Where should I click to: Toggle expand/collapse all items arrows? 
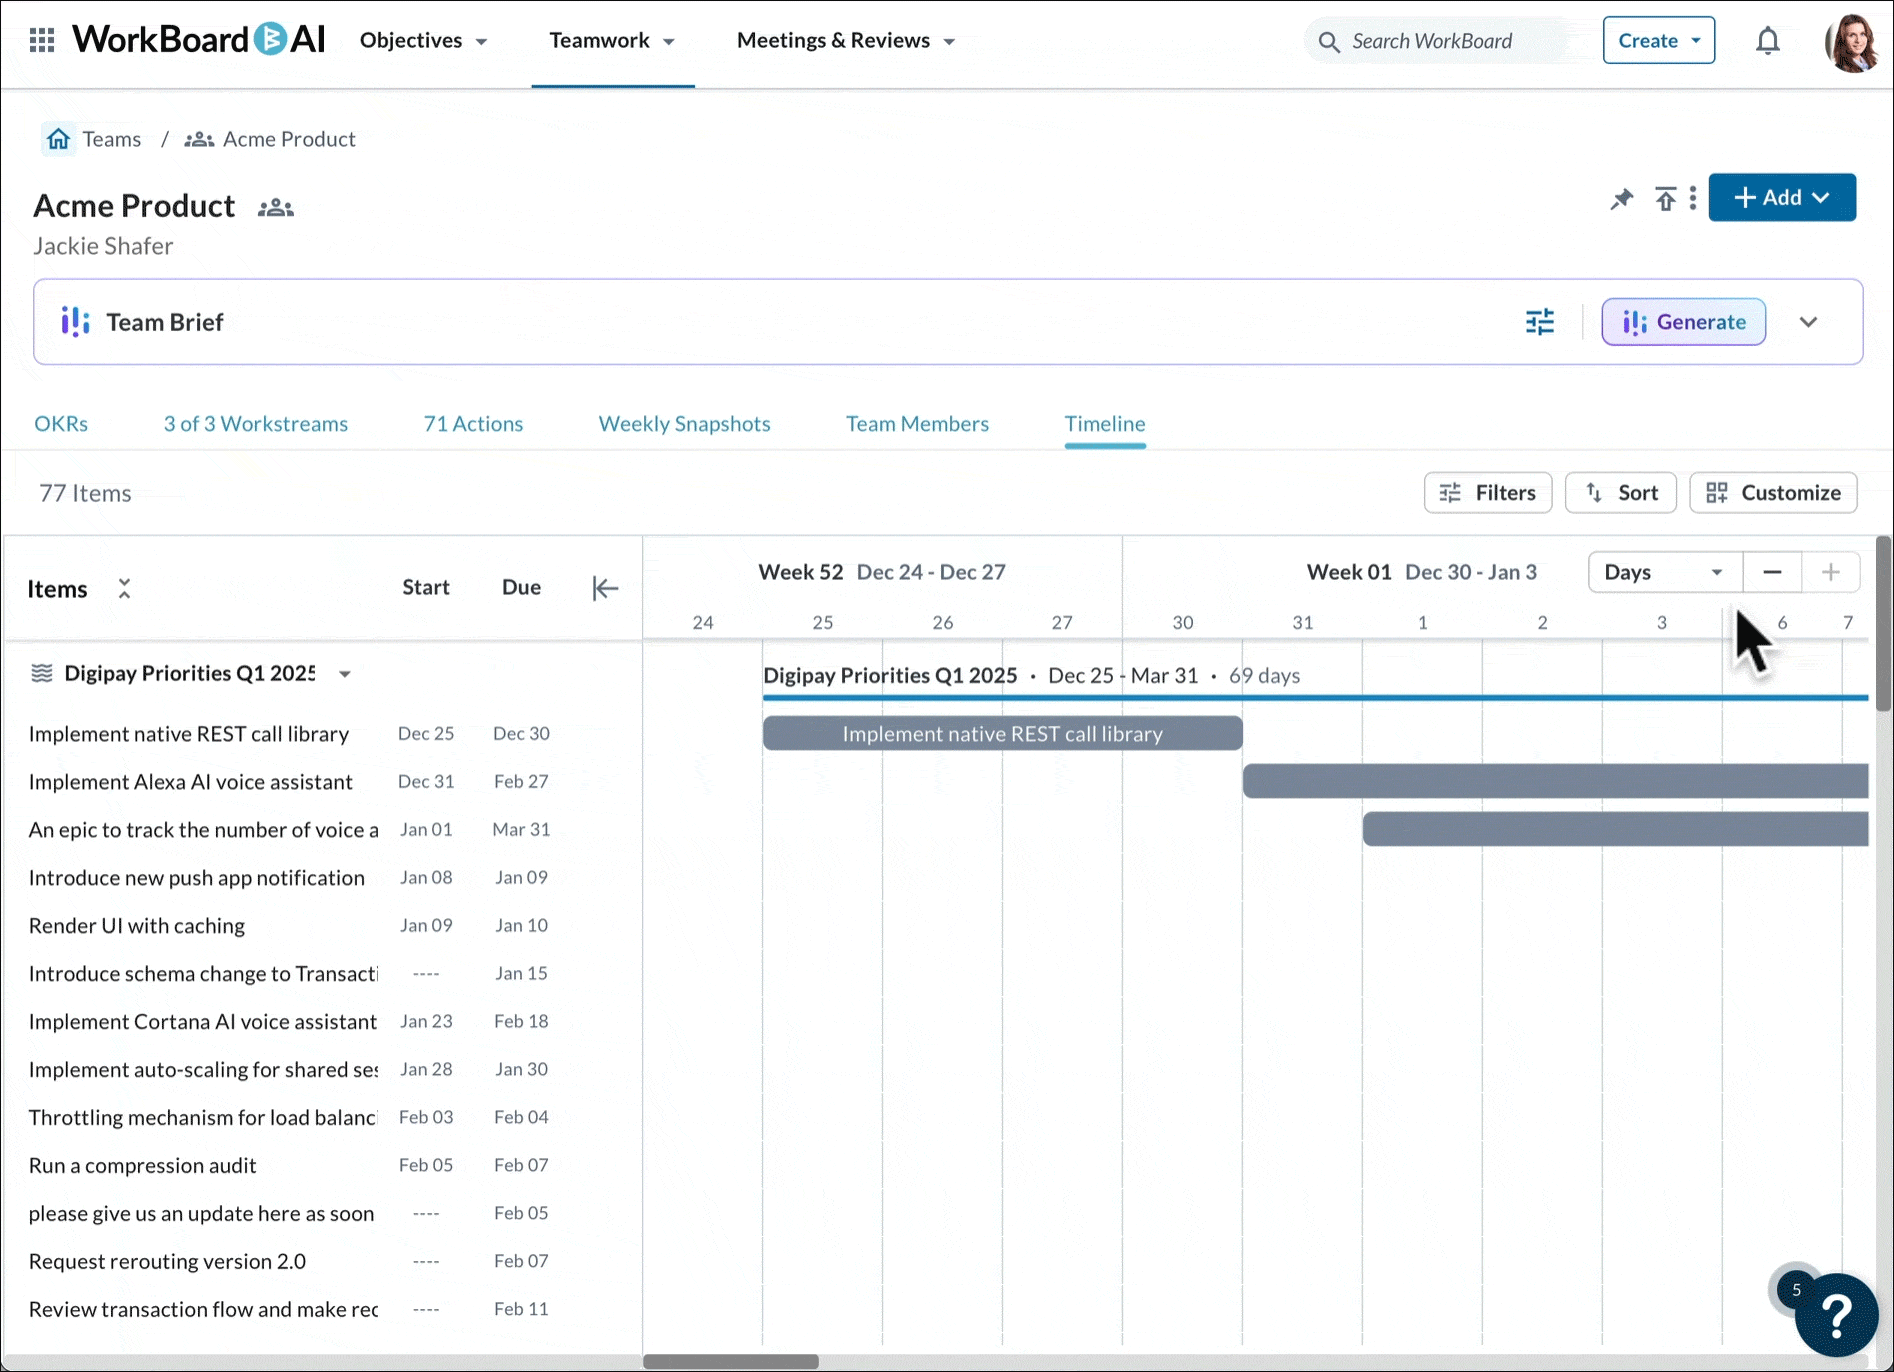coord(124,588)
